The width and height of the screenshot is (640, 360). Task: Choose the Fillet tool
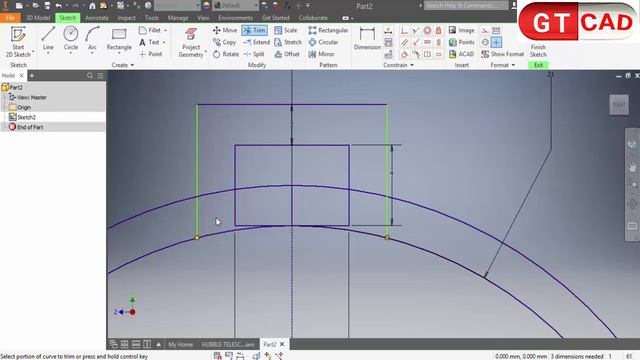[x=150, y=30]
